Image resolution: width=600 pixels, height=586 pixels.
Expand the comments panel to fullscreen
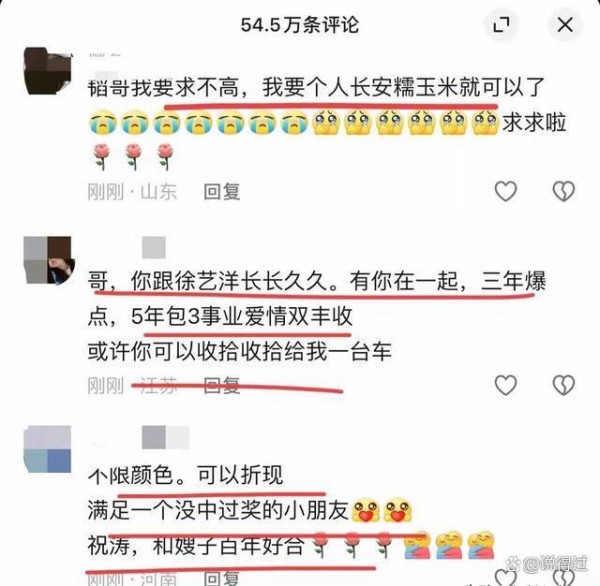click(501, 25)
